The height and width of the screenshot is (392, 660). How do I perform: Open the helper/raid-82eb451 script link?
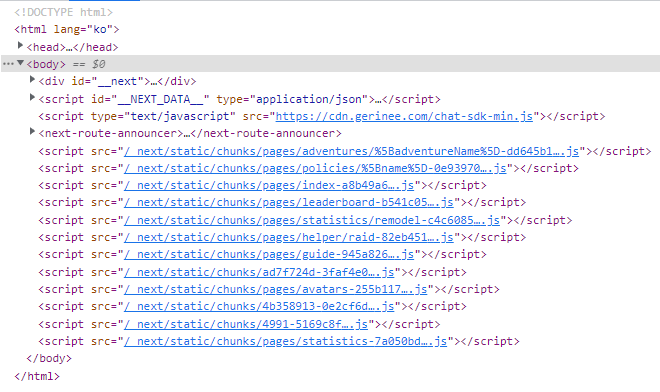click(x=289, y=237)
